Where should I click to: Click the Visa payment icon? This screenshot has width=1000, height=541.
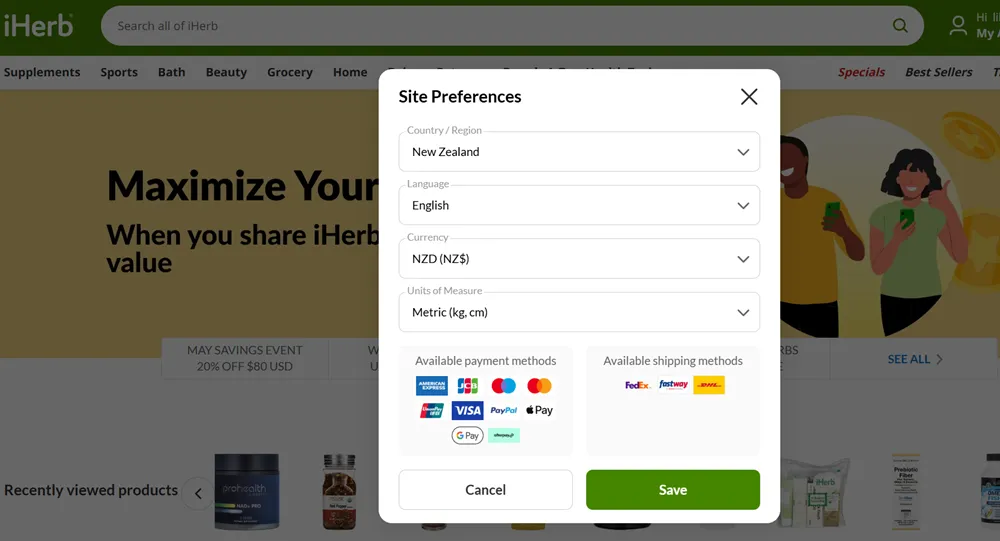[467, 410]
